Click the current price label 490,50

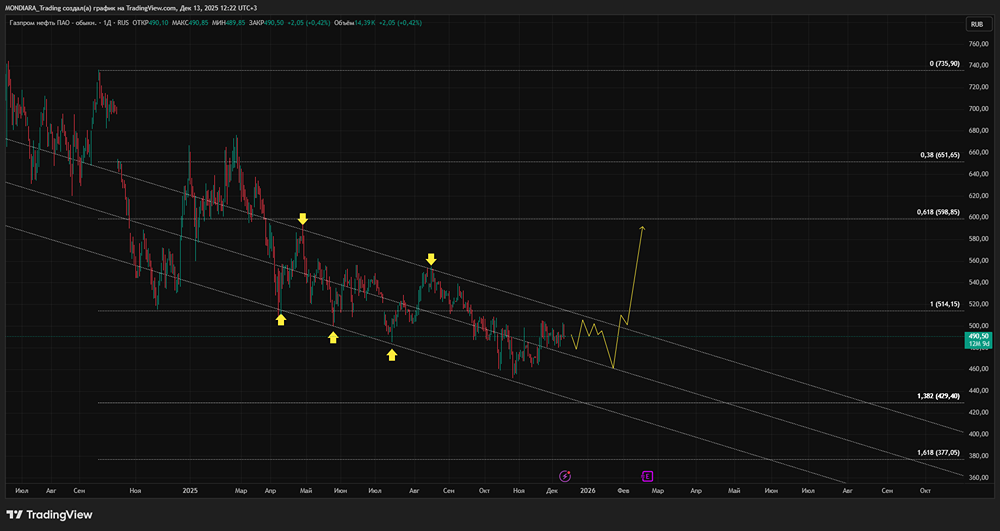click(977, 337)
